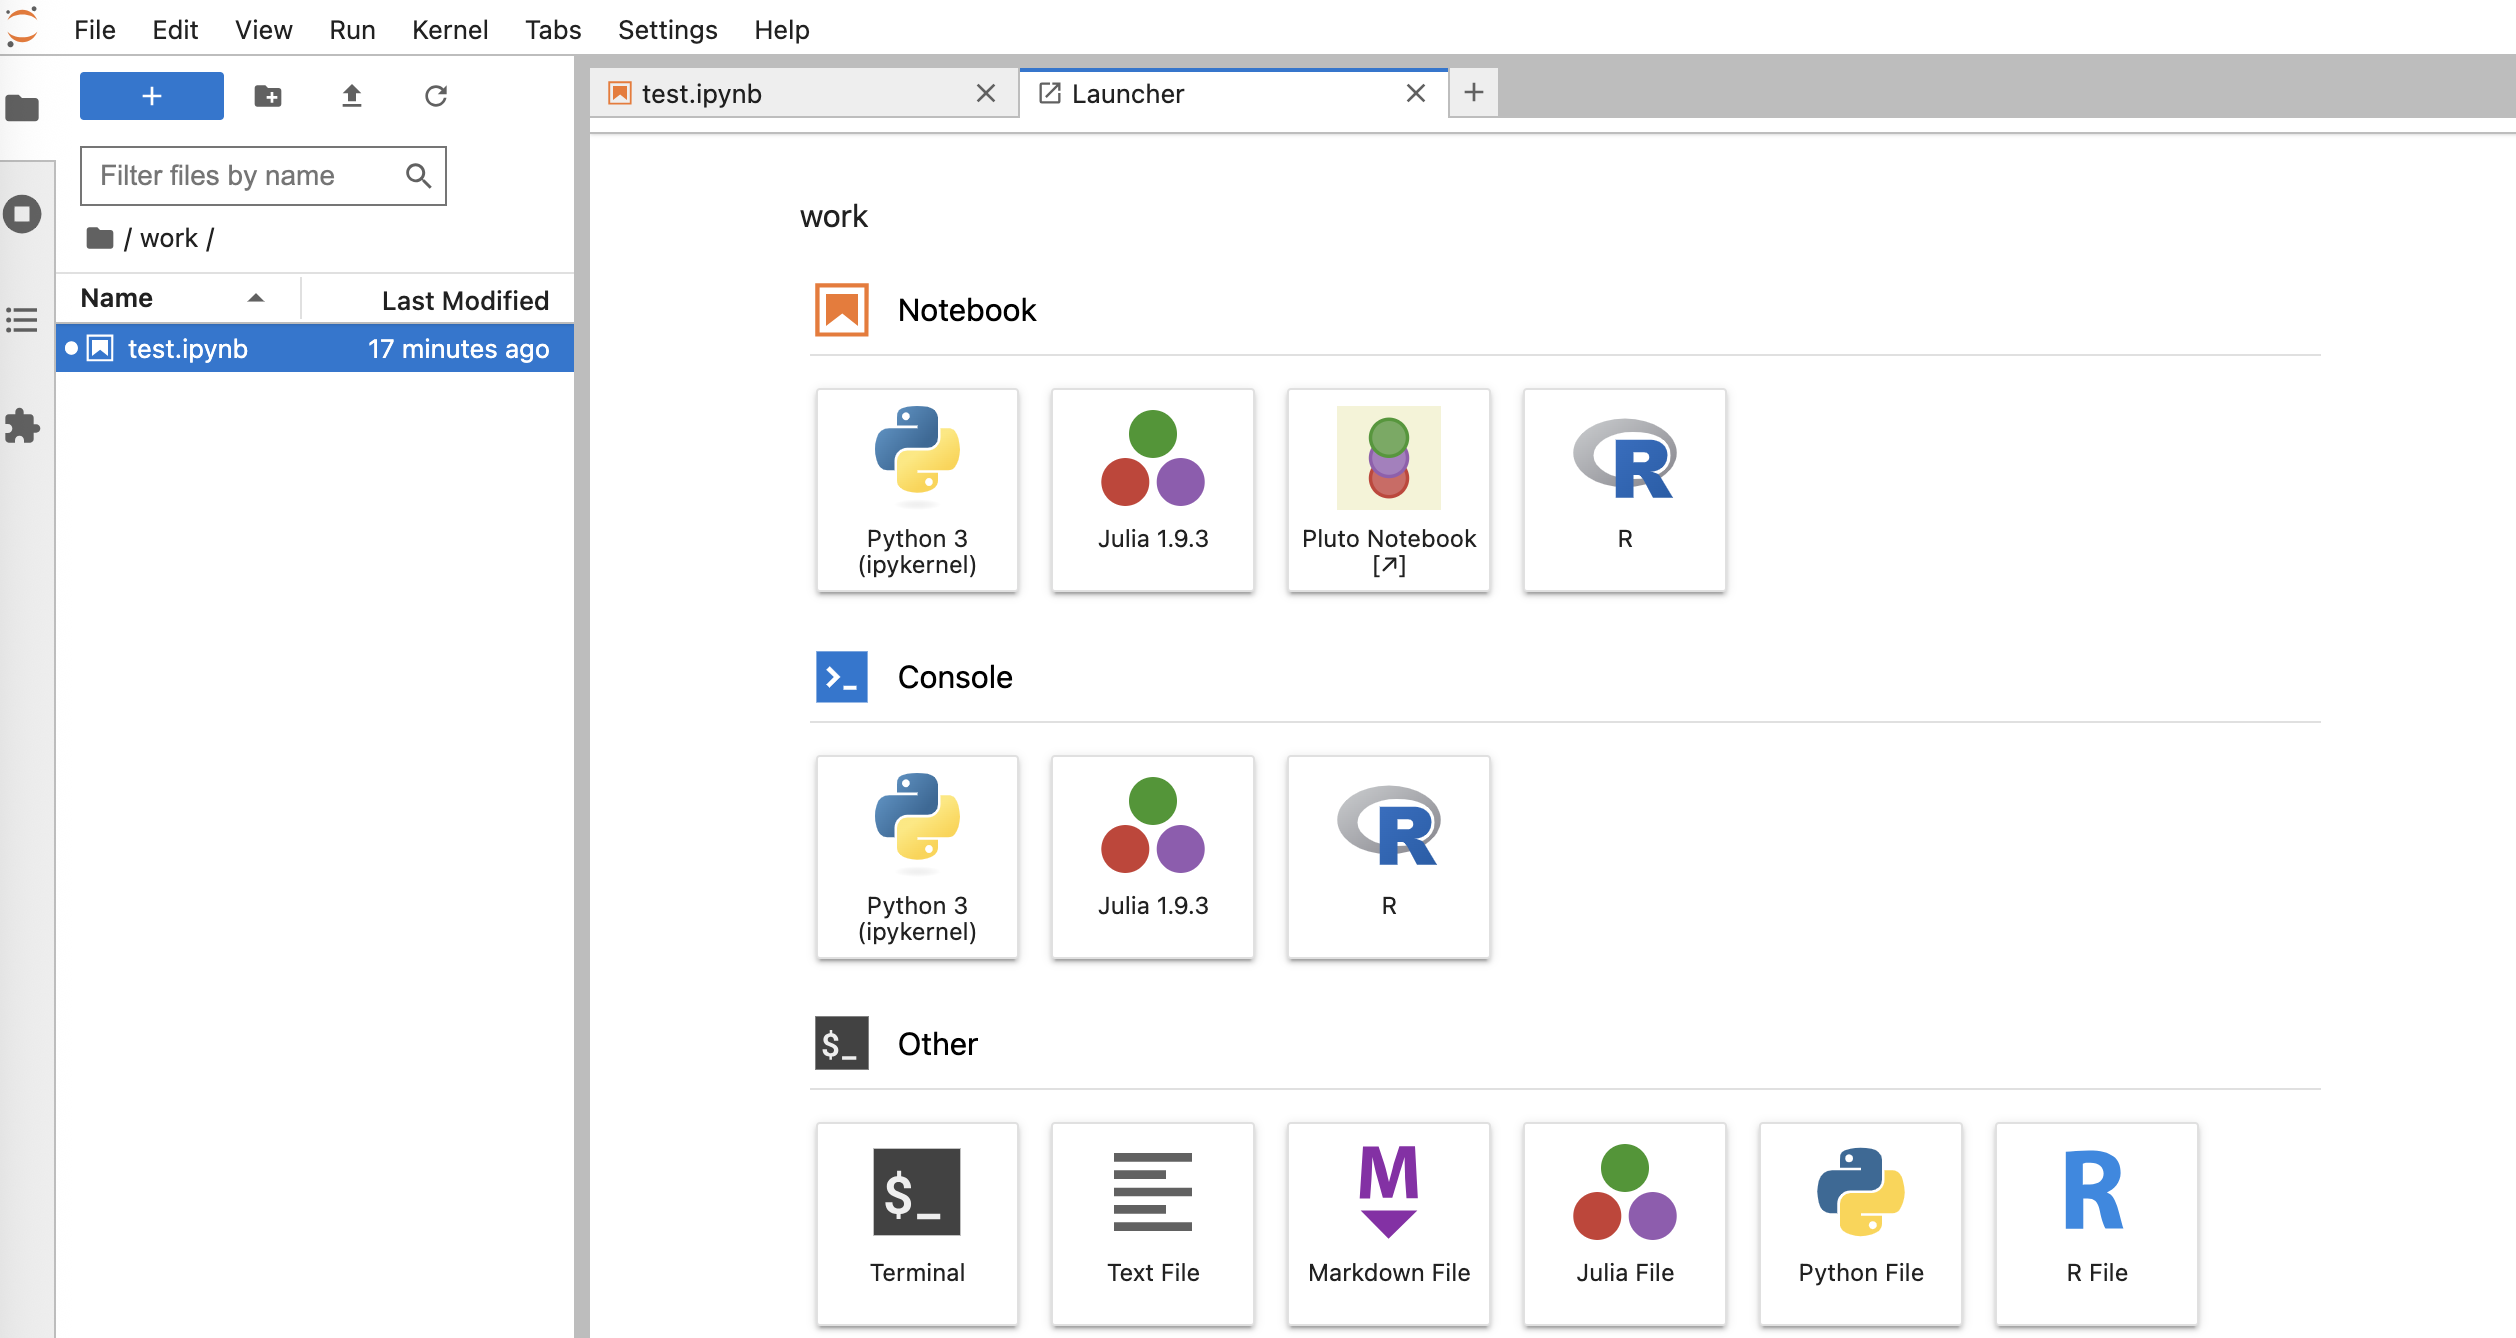Open the Kernel menu
Image resolution: width=2516 pixels, height=1338 pixels.
pos(449,30)
